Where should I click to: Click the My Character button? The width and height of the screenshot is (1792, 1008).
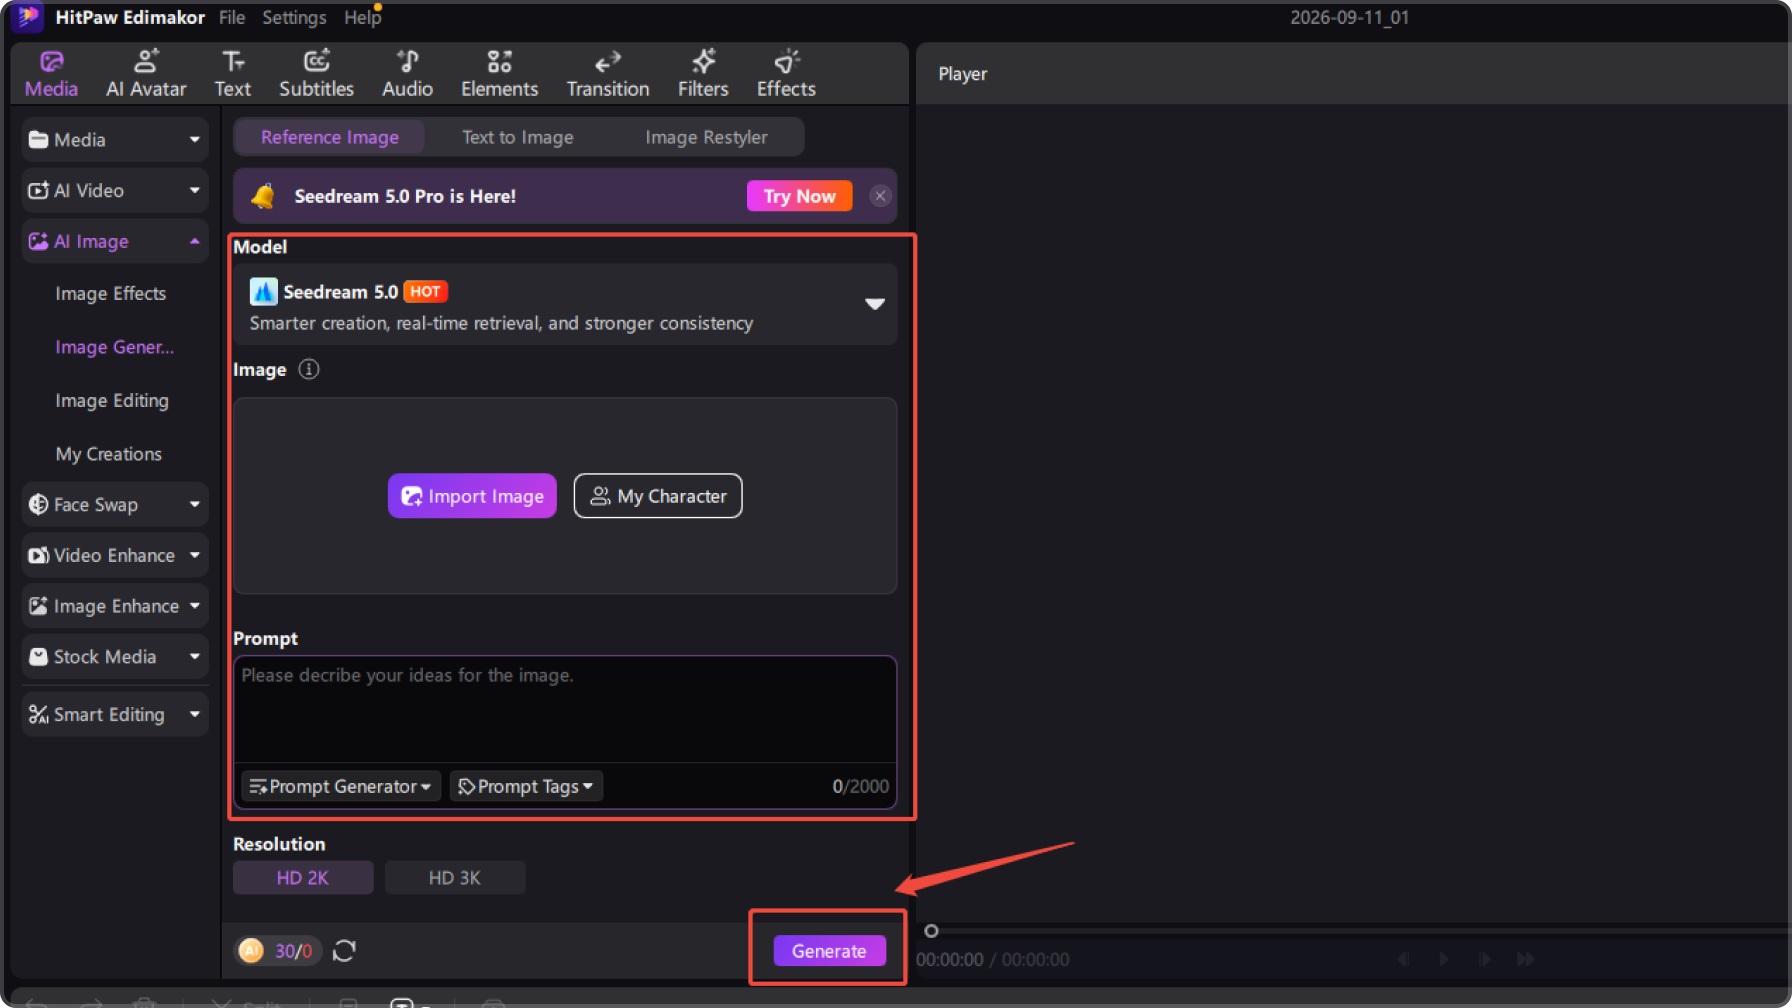(658, 496)
